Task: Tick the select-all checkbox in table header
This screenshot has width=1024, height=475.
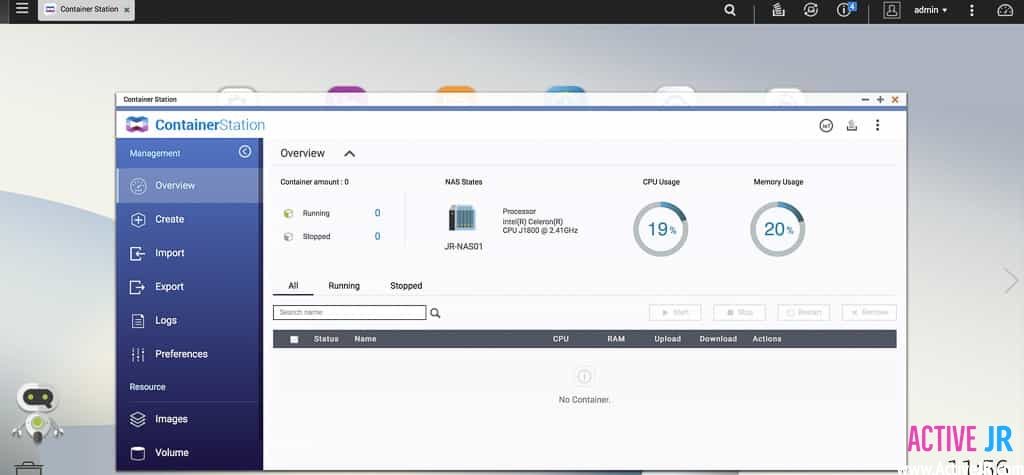Action: coord(294,339)
